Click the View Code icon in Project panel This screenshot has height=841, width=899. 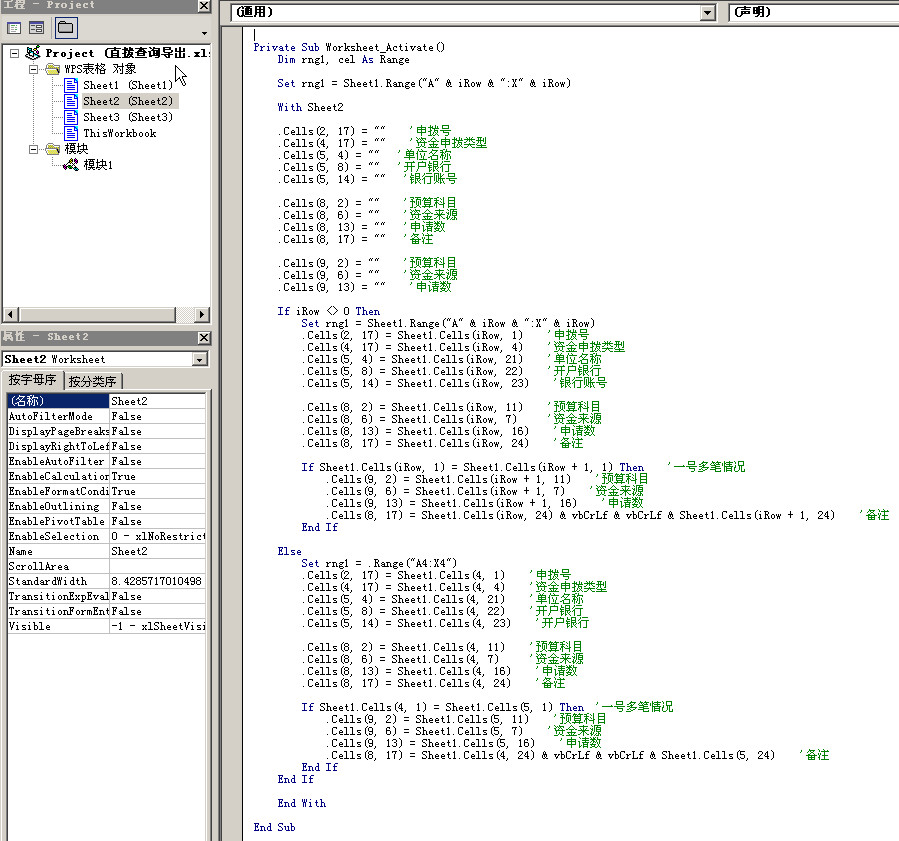(12, 28)
